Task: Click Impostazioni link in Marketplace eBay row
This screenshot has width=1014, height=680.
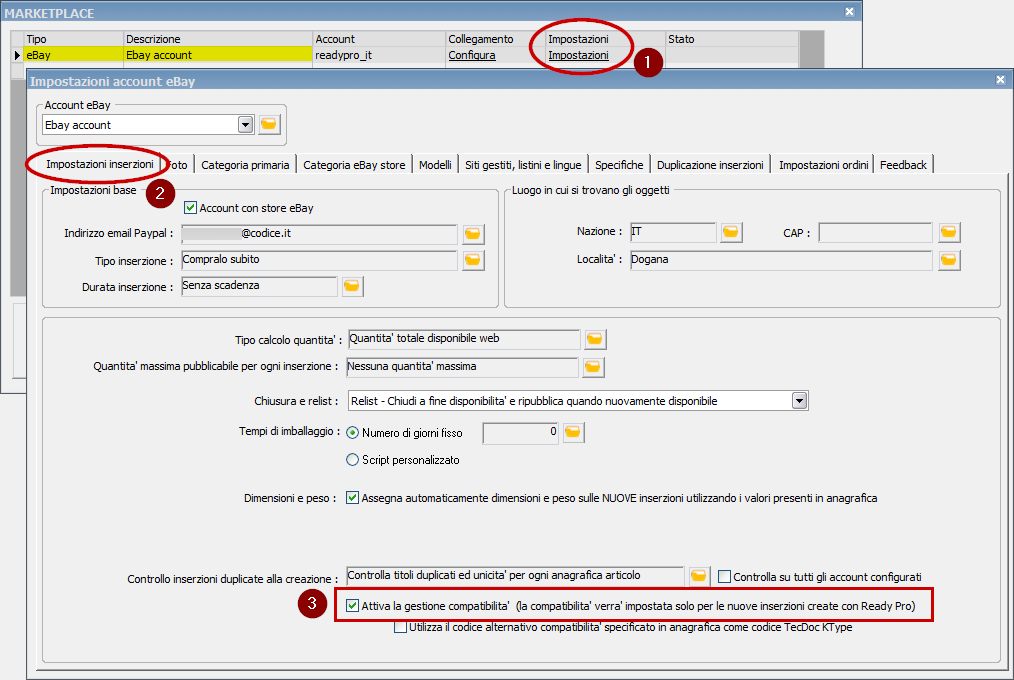Action: point(578,55)
